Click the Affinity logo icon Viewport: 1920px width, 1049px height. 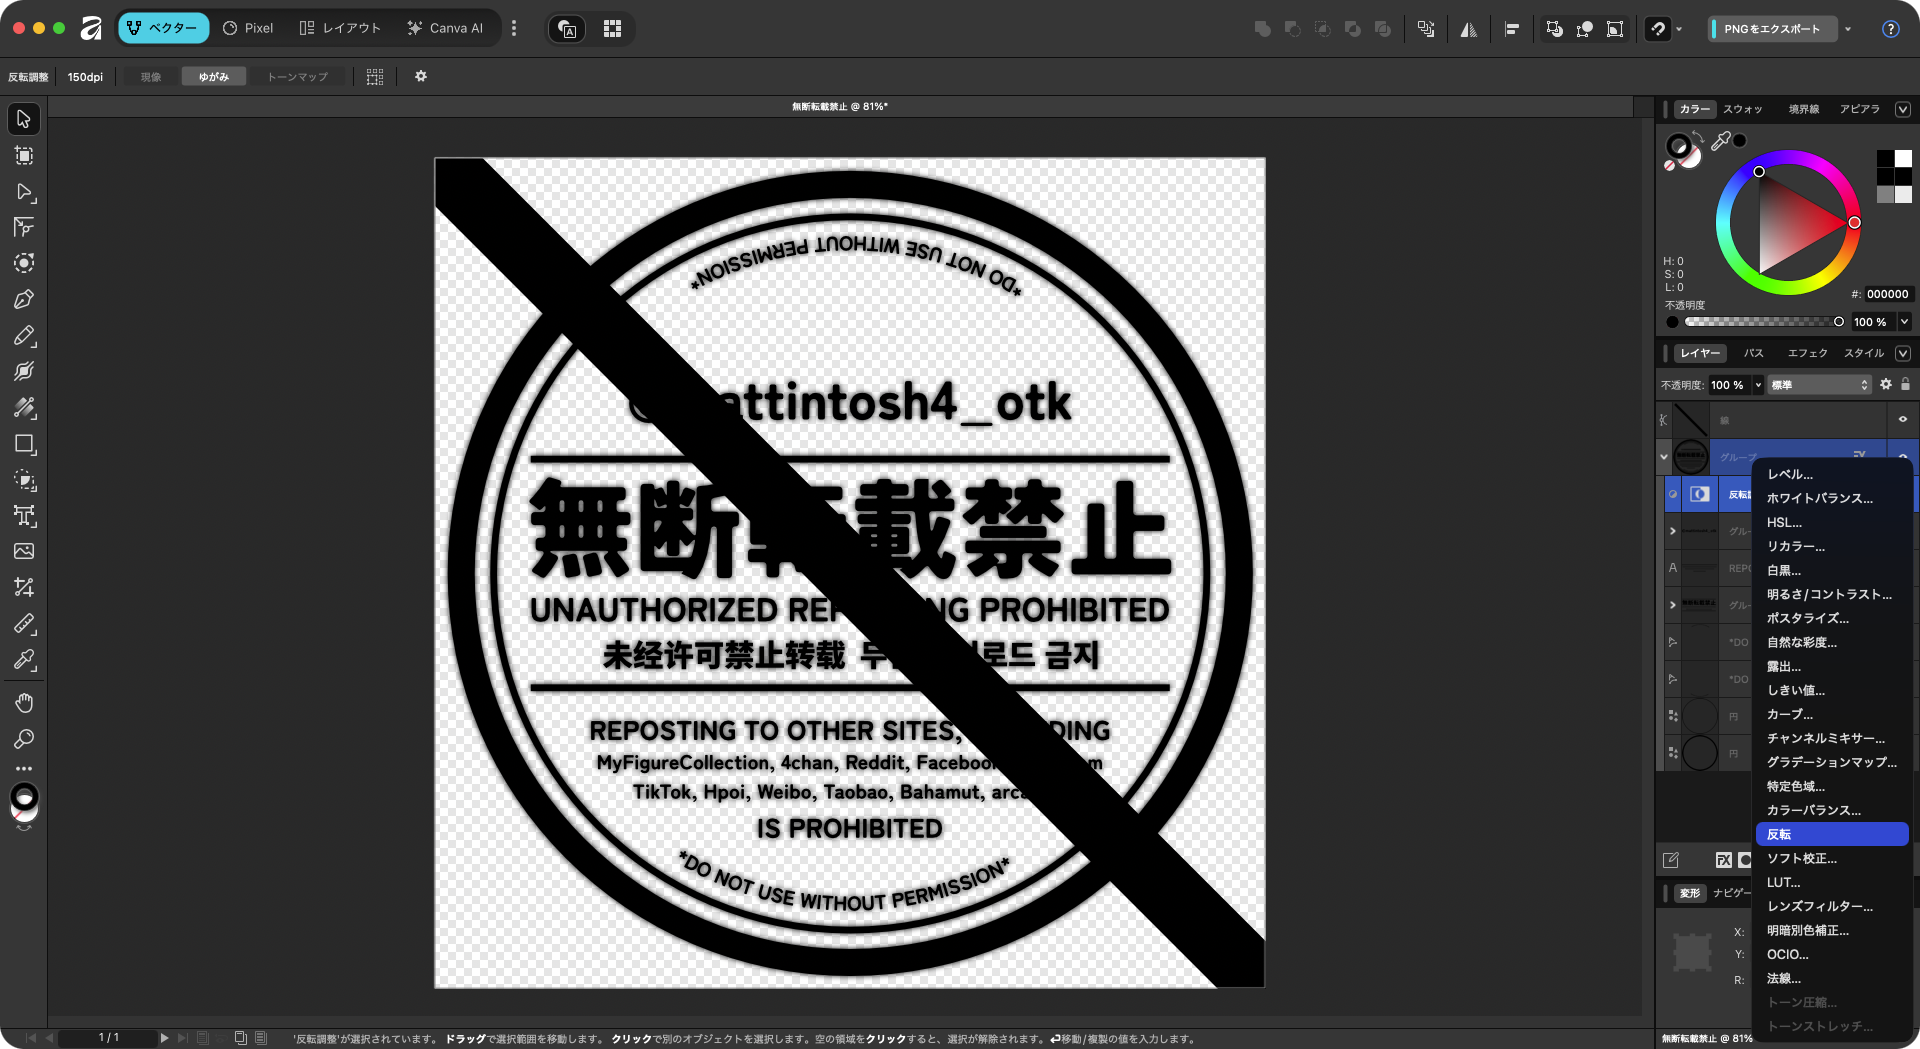click(x=91, y=28)
